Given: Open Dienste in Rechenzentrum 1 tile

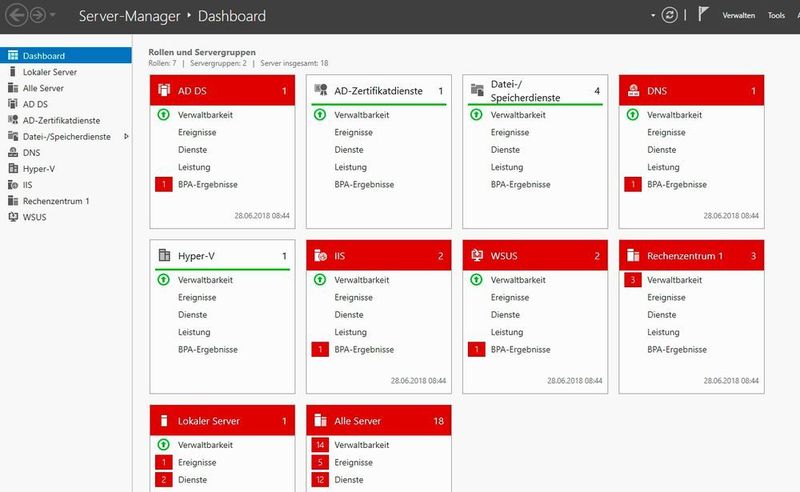Looking at the screenshot, I should (x=662, y=314).
